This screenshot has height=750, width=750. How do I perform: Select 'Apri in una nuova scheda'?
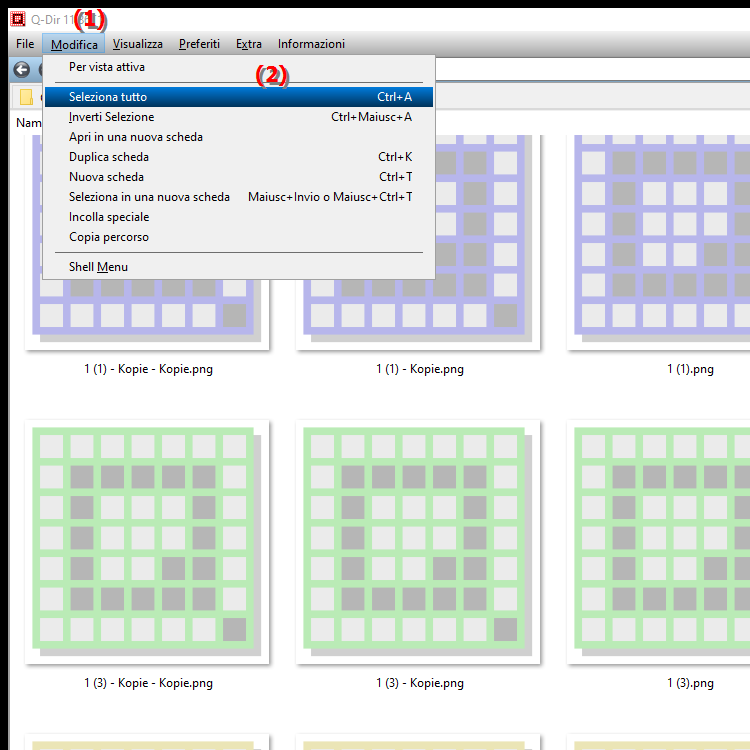click(239, 137)
